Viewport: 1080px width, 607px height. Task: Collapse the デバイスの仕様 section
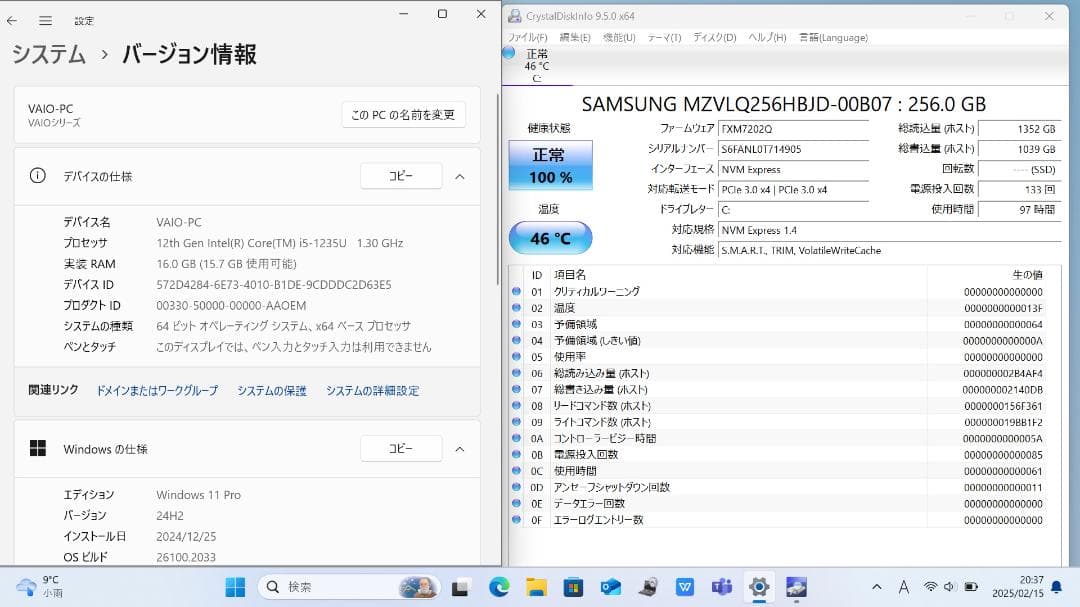coord(459,175)
